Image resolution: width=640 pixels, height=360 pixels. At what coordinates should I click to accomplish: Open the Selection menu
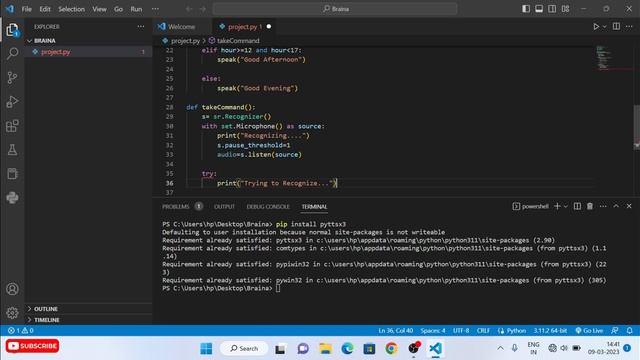[x=71, y=9]
